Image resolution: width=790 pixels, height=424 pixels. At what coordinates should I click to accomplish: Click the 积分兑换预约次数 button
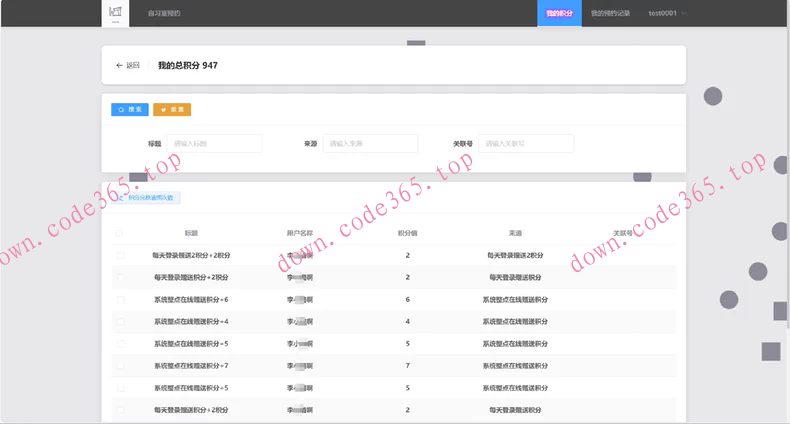pos(146,197)
